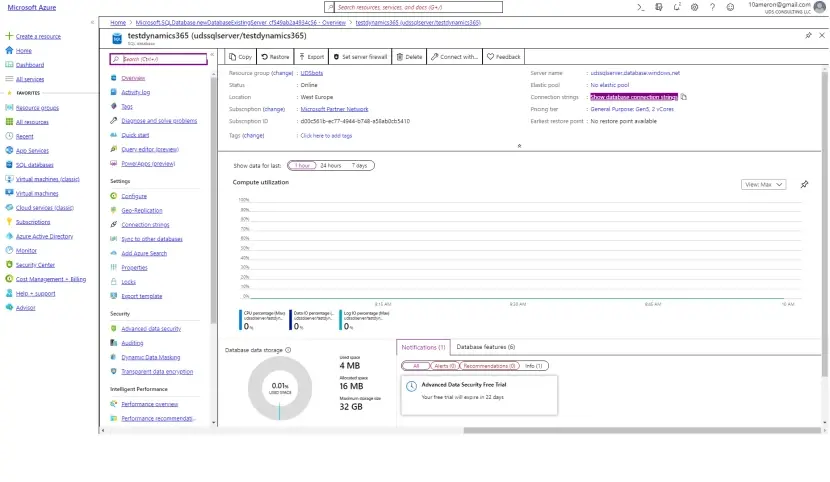Click the Home house icon in sidebar
This screenshot has height=482, width=830.
9,50
